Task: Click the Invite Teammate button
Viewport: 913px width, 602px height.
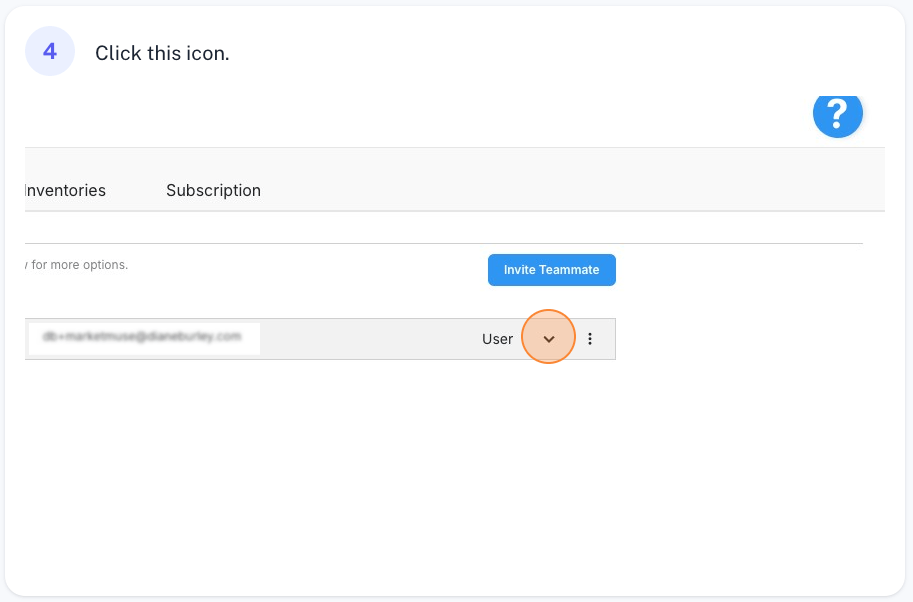Action: click(x=551, y=270)
